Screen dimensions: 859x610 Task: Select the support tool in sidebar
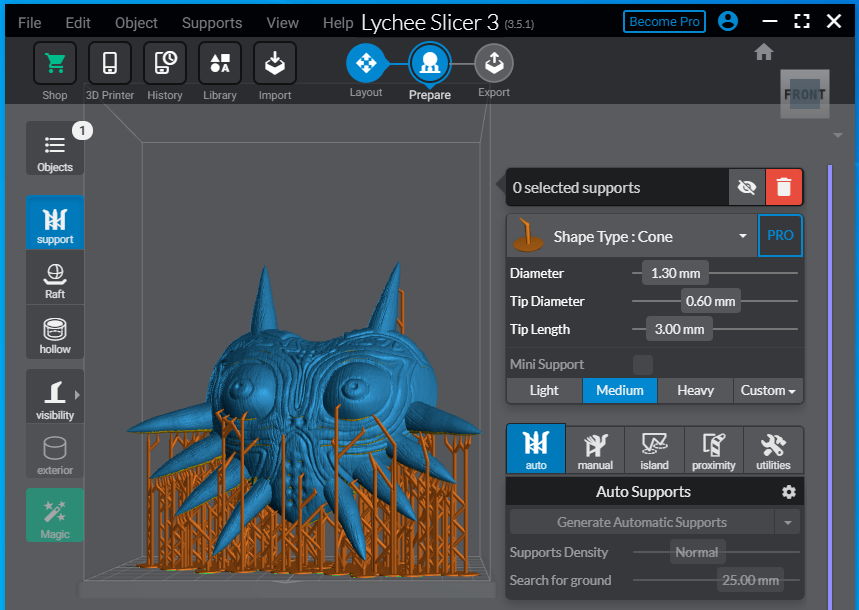click(55, 223)
